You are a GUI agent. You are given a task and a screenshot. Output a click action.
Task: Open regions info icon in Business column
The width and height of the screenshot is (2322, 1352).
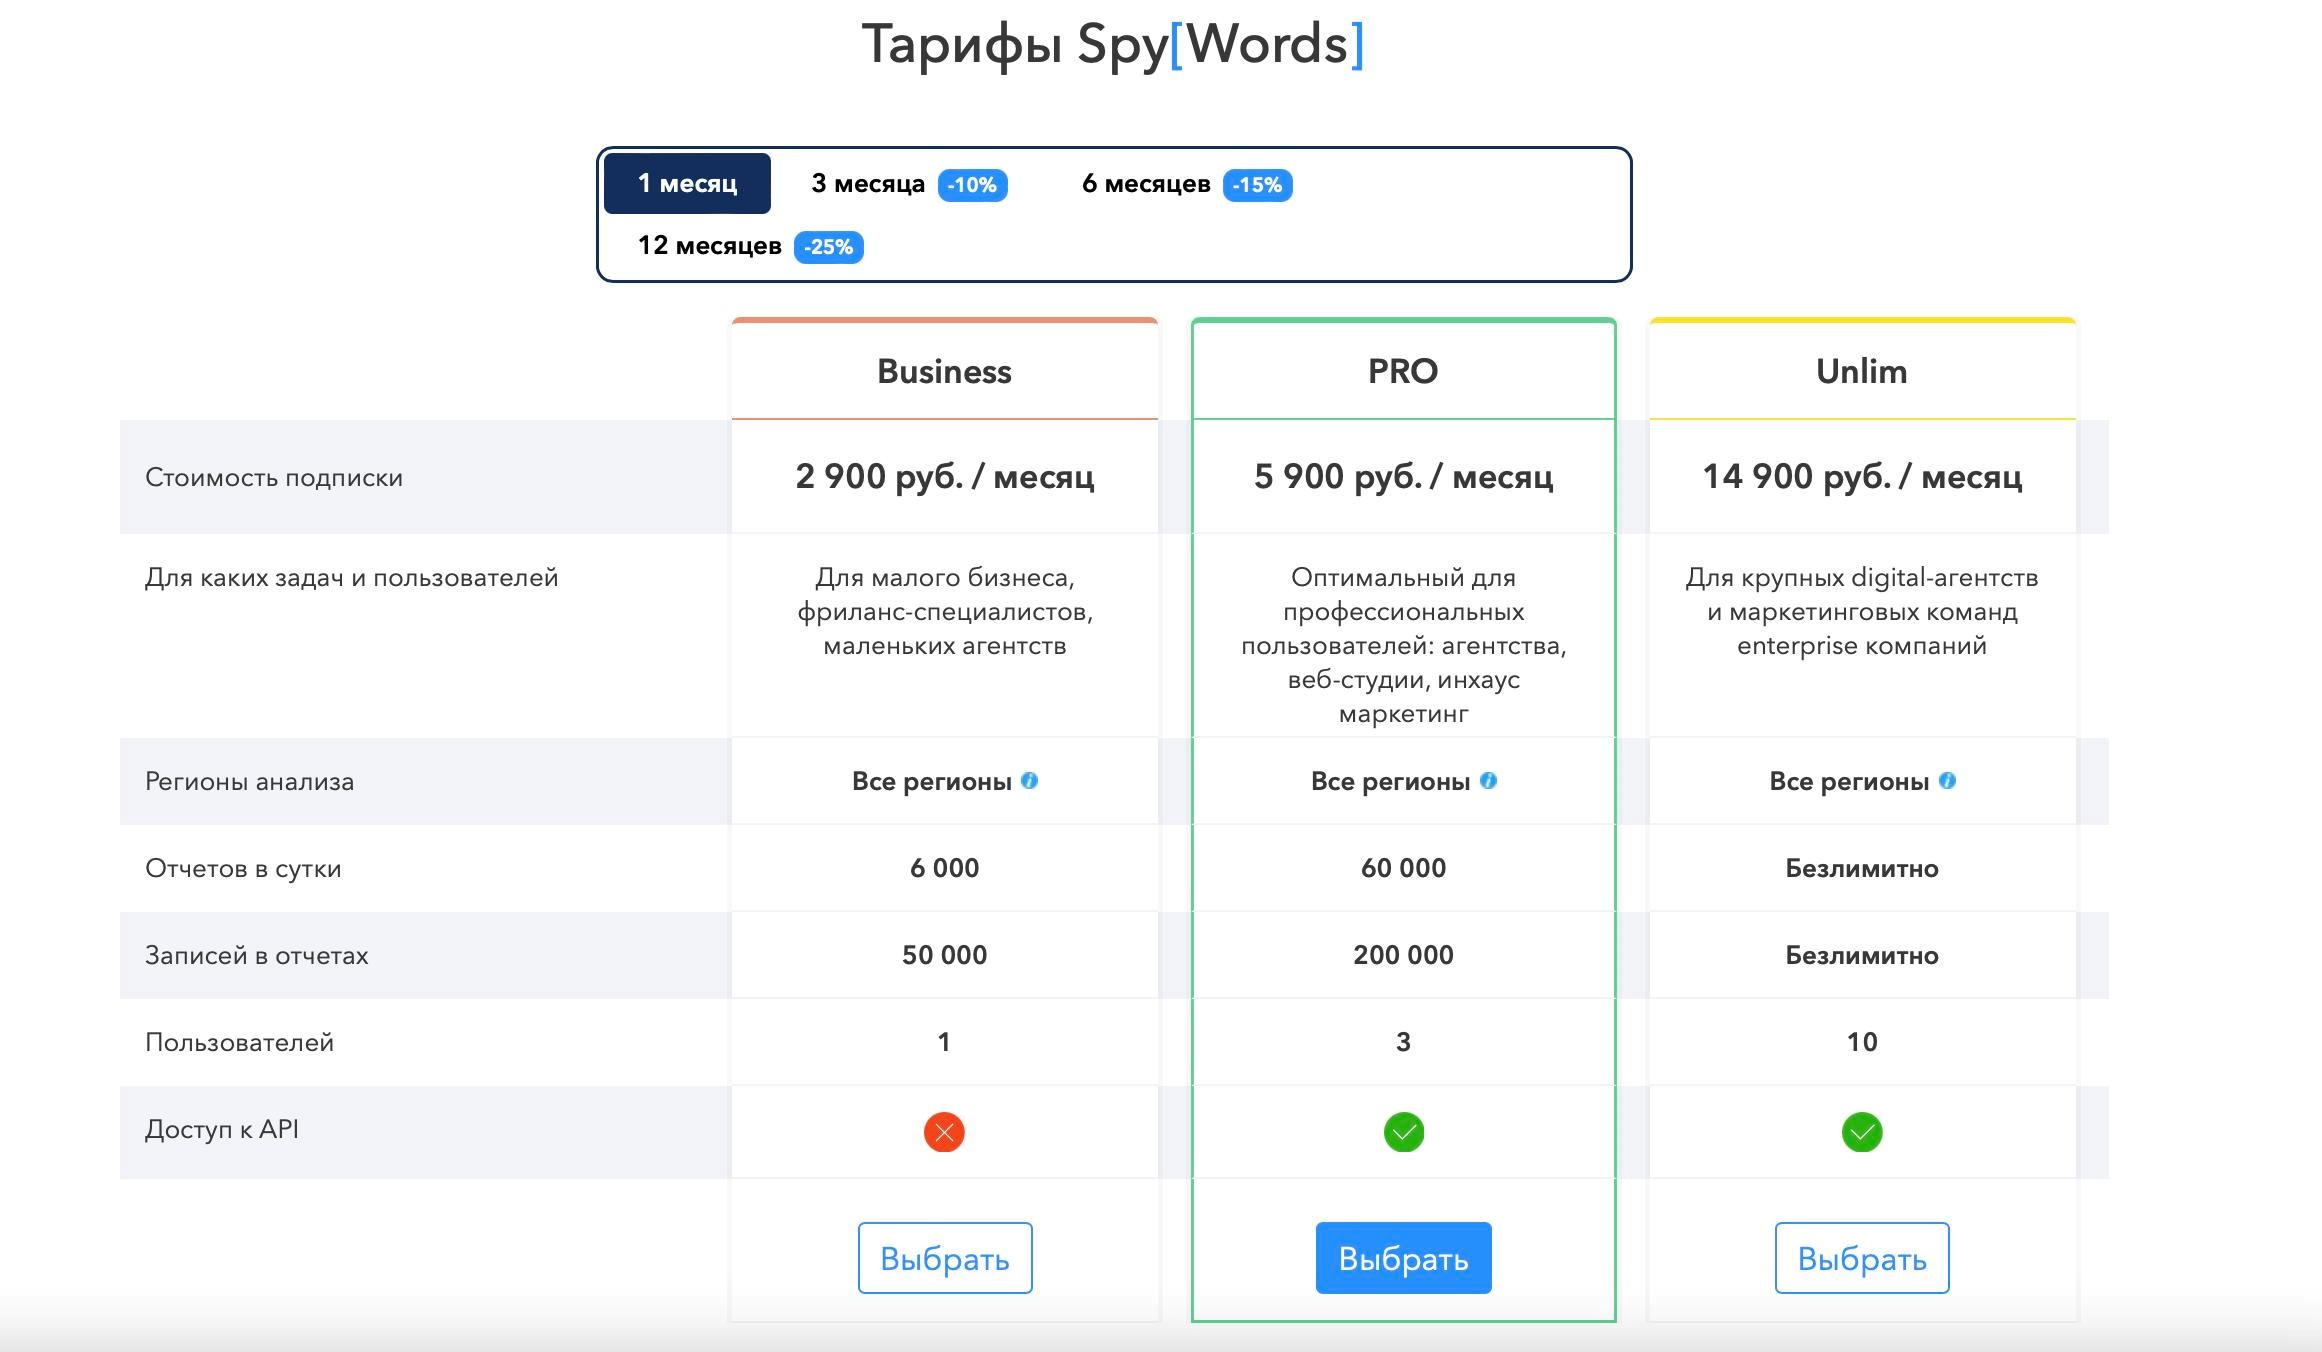(x=1029, y=781)
